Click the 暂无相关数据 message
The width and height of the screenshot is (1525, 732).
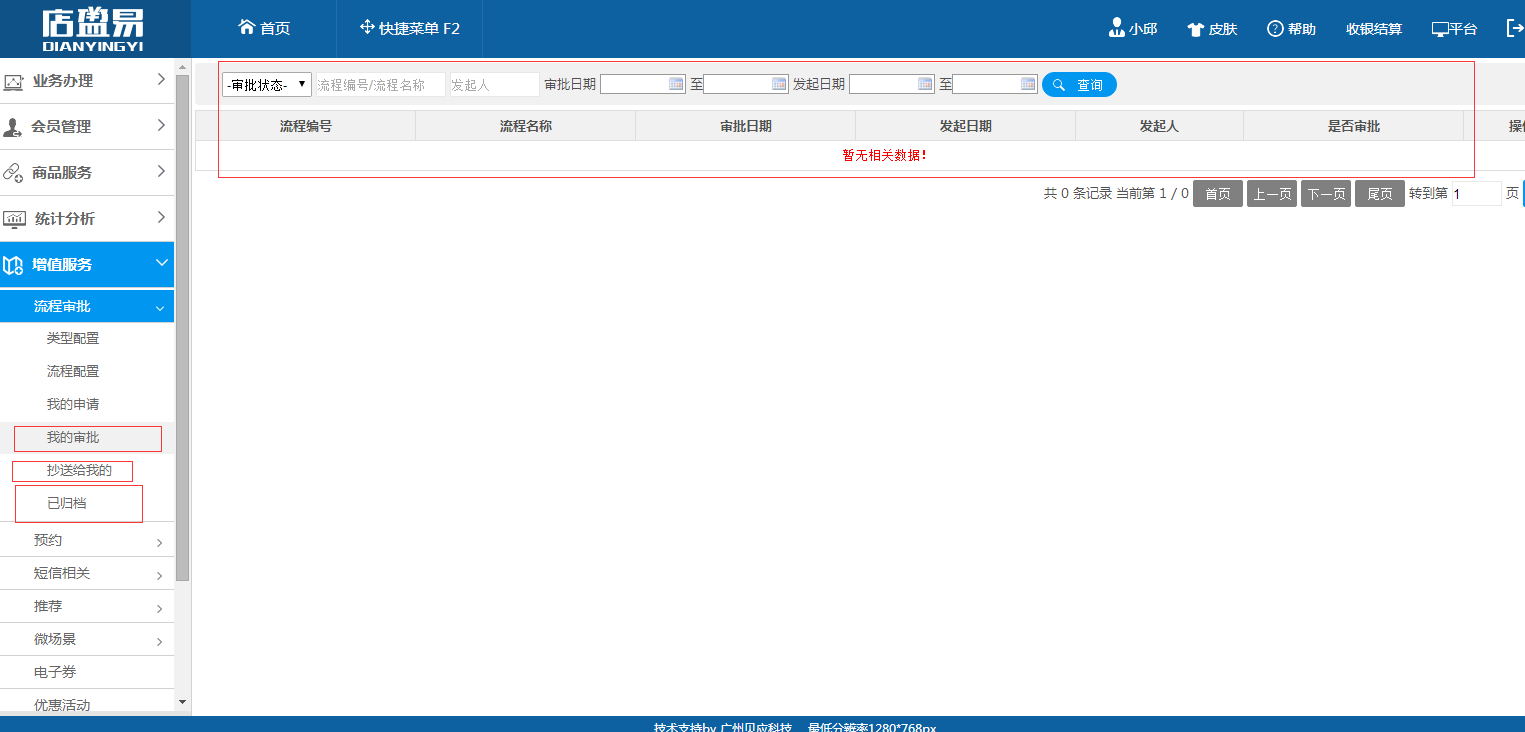(x=885, y=156)
